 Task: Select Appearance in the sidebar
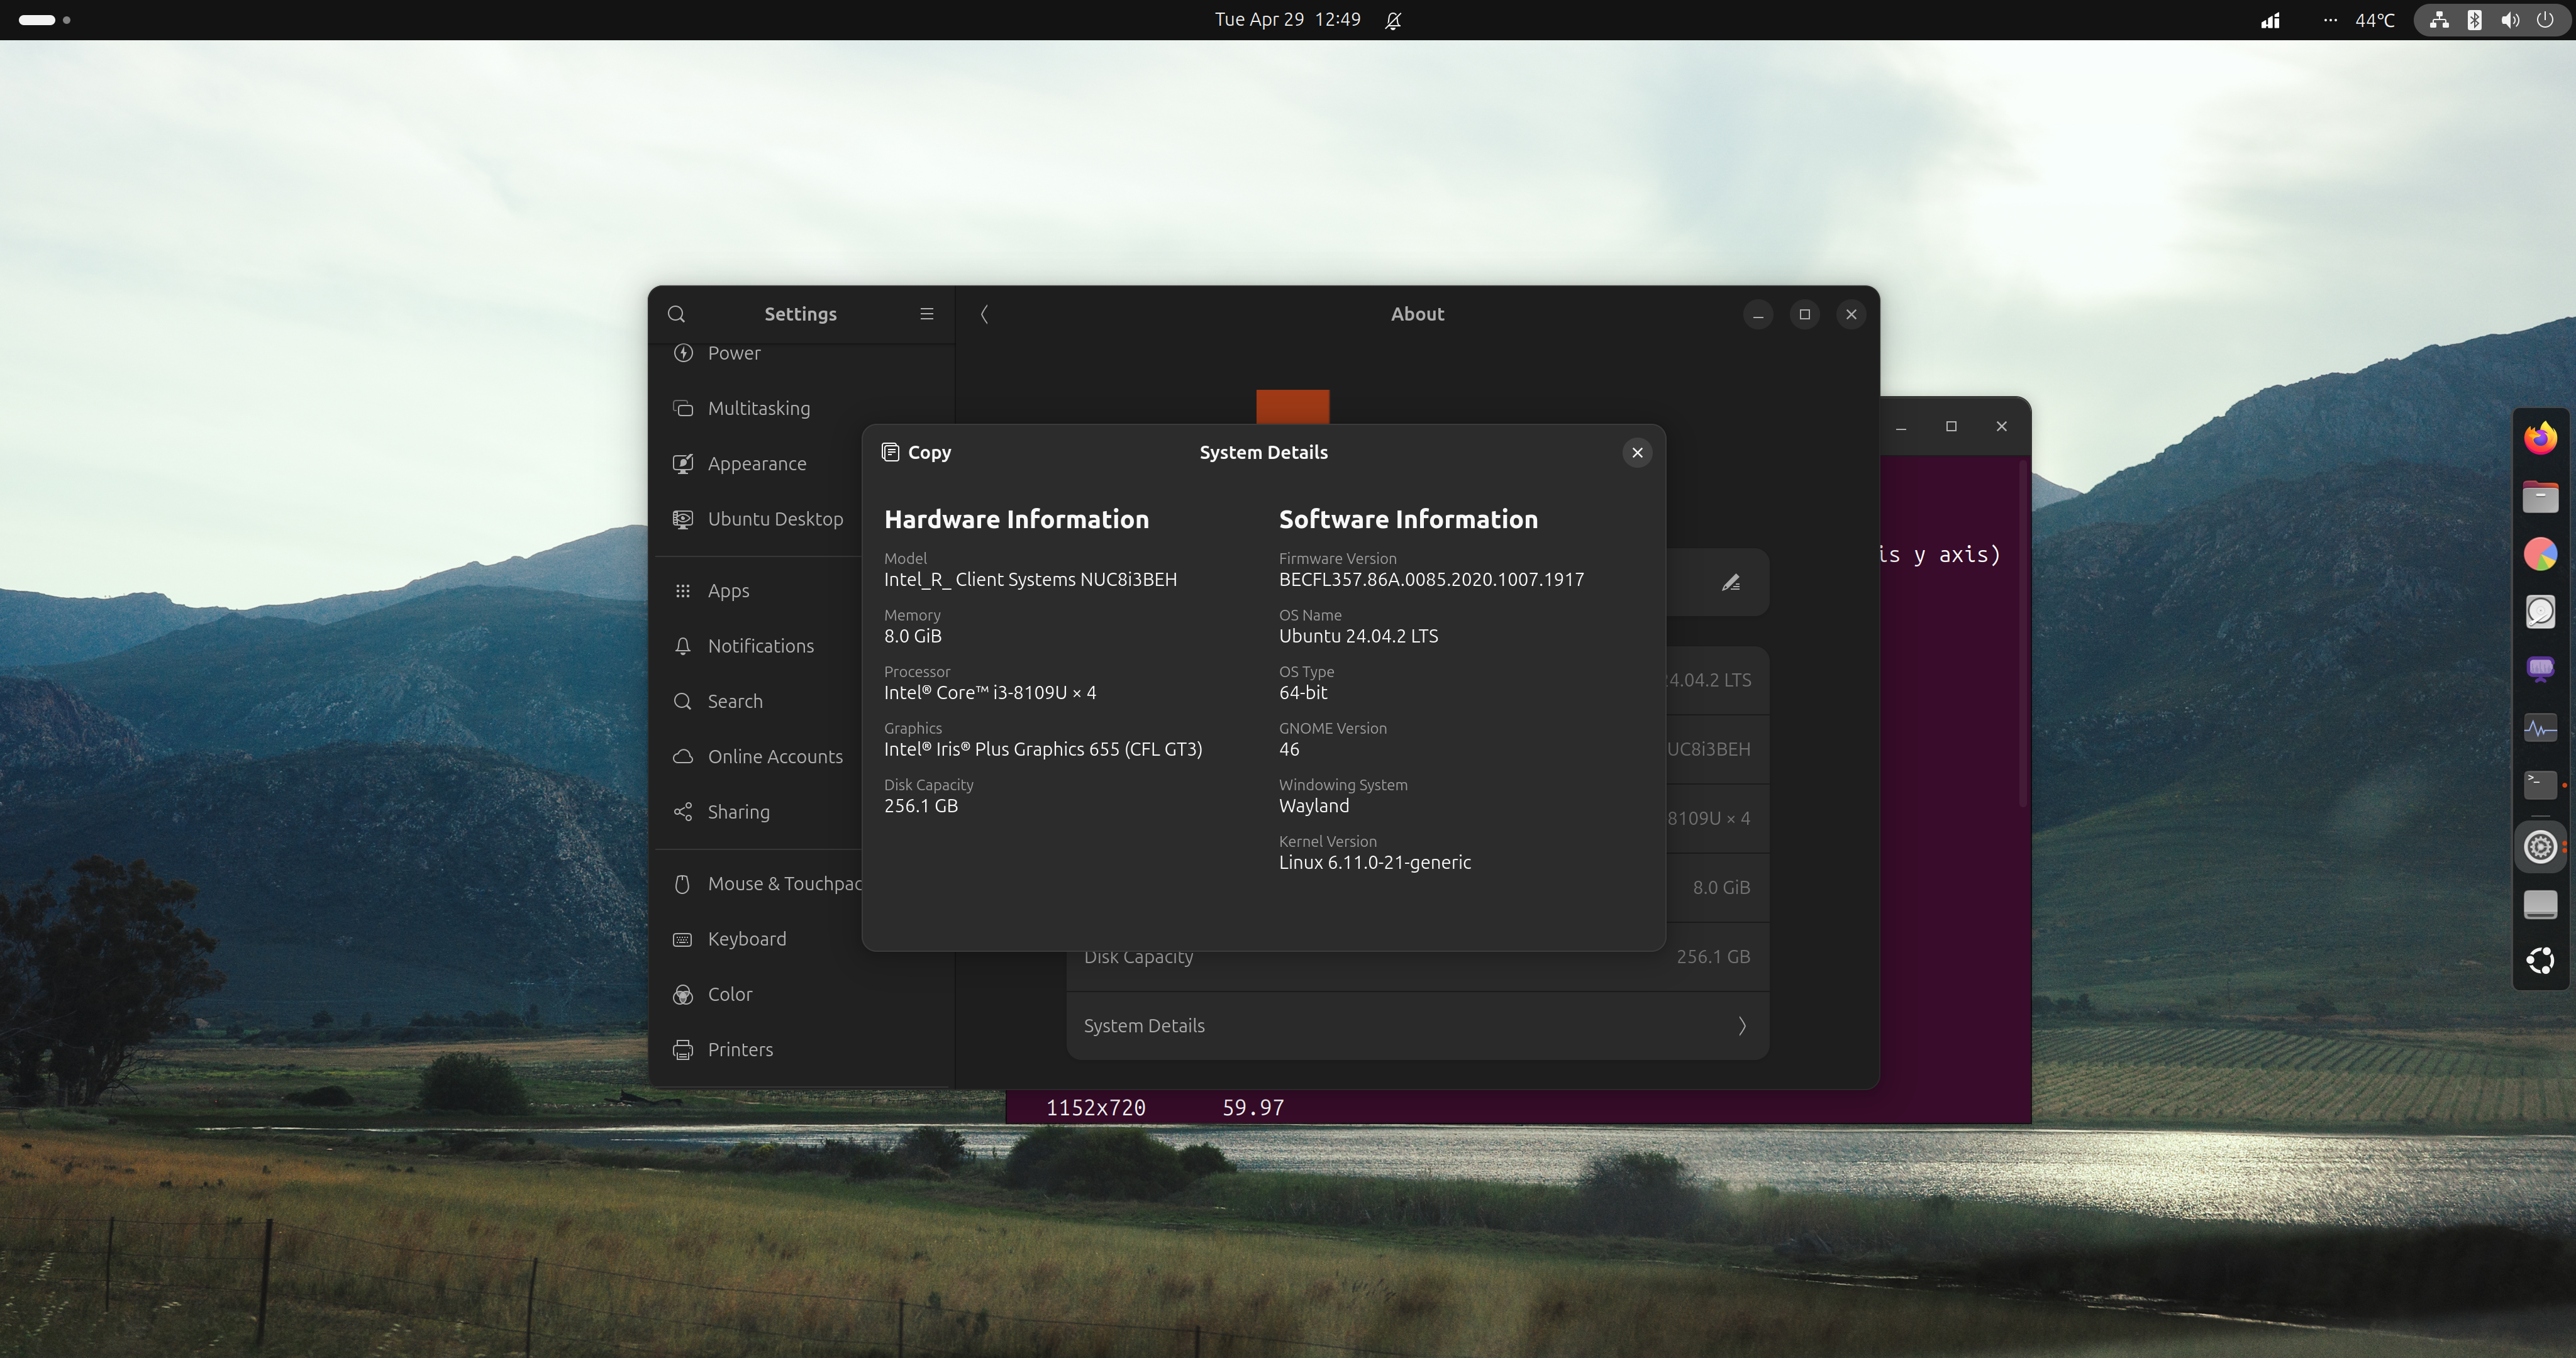(756, 464)
